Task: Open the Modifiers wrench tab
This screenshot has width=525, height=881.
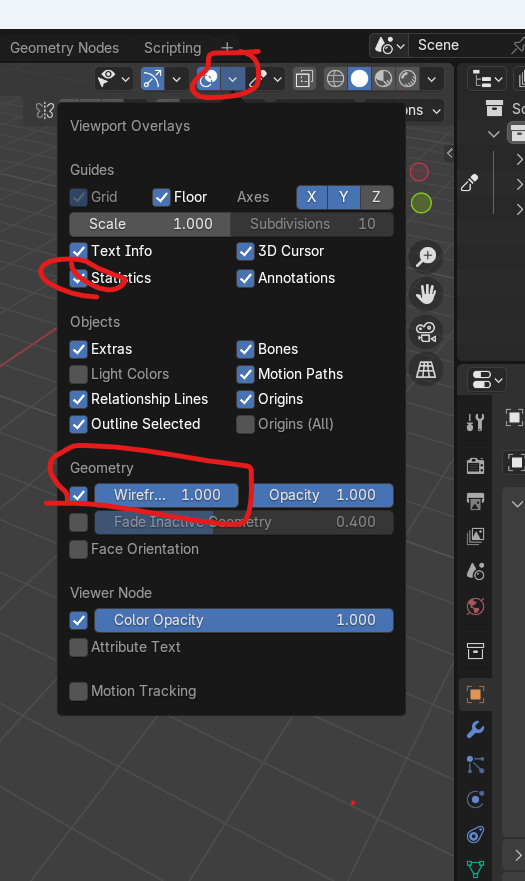Action: point(476,729)
